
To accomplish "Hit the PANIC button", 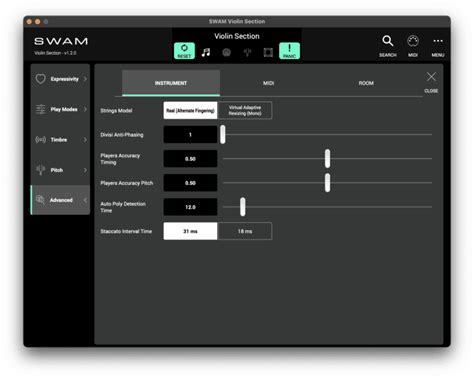I will pyautogui.click(x=289, y=51).
